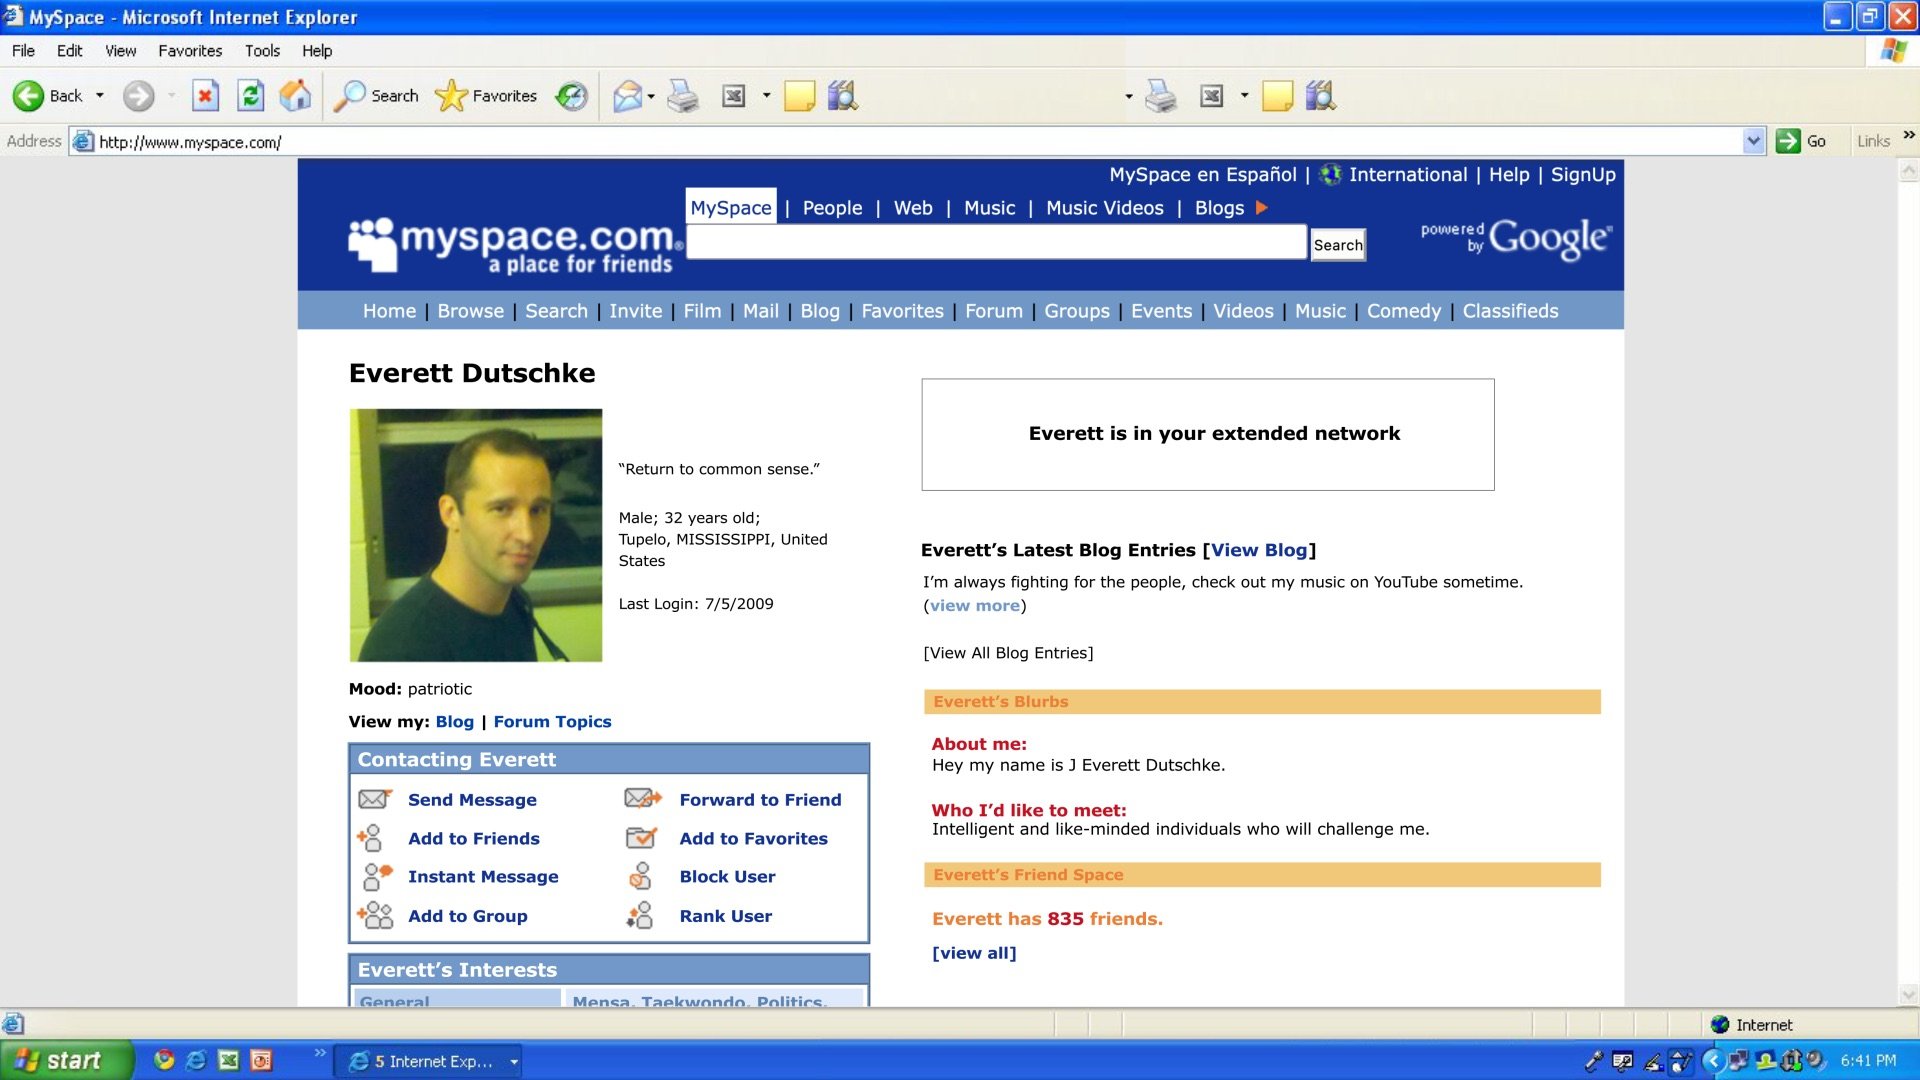Expand hidden system tray icons arrow

pos(1712,1060)
